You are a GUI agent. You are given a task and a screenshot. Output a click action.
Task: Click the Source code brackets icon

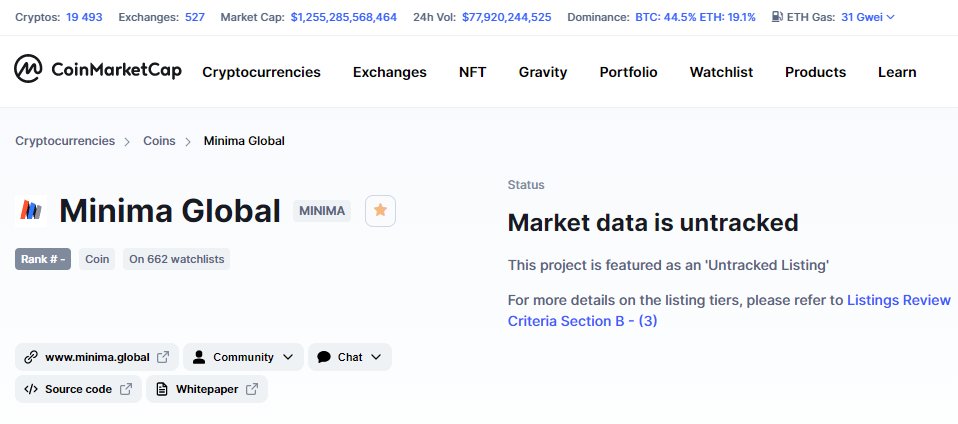31,389
